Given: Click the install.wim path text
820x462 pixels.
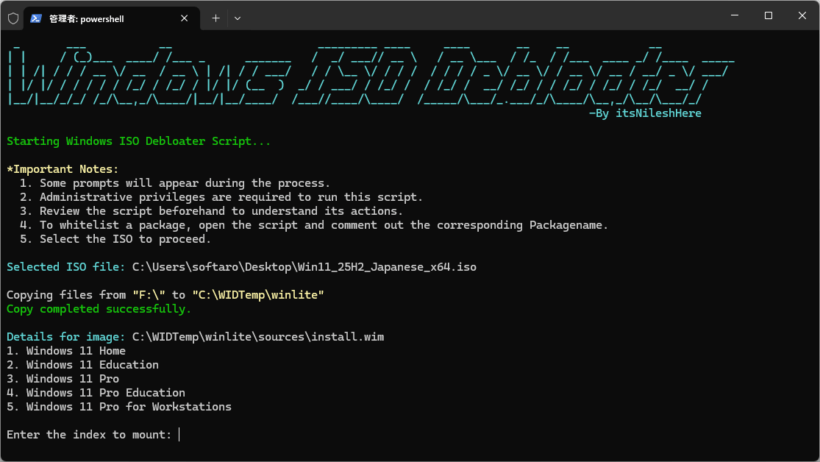Looking at the screenshot, I should click(258, 337).
